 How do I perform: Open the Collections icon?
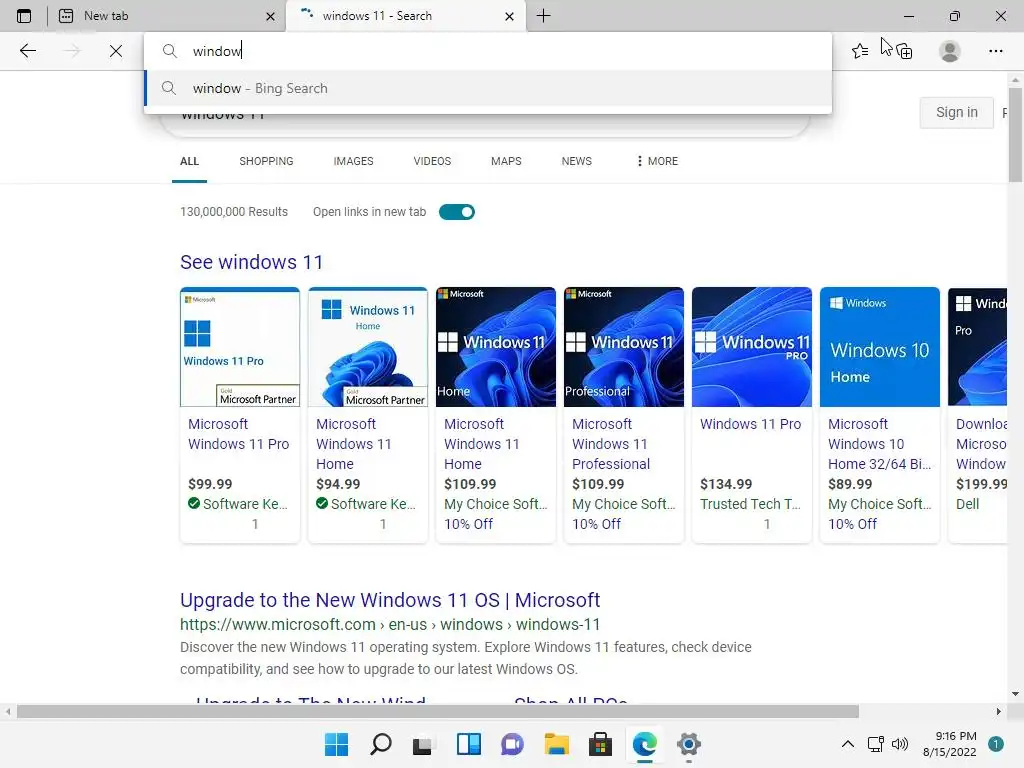click(904, 51)
